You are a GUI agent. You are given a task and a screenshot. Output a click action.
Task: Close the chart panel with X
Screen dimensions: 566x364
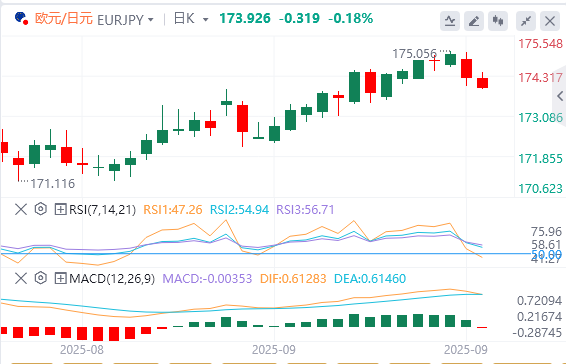[x=550, y=21]
